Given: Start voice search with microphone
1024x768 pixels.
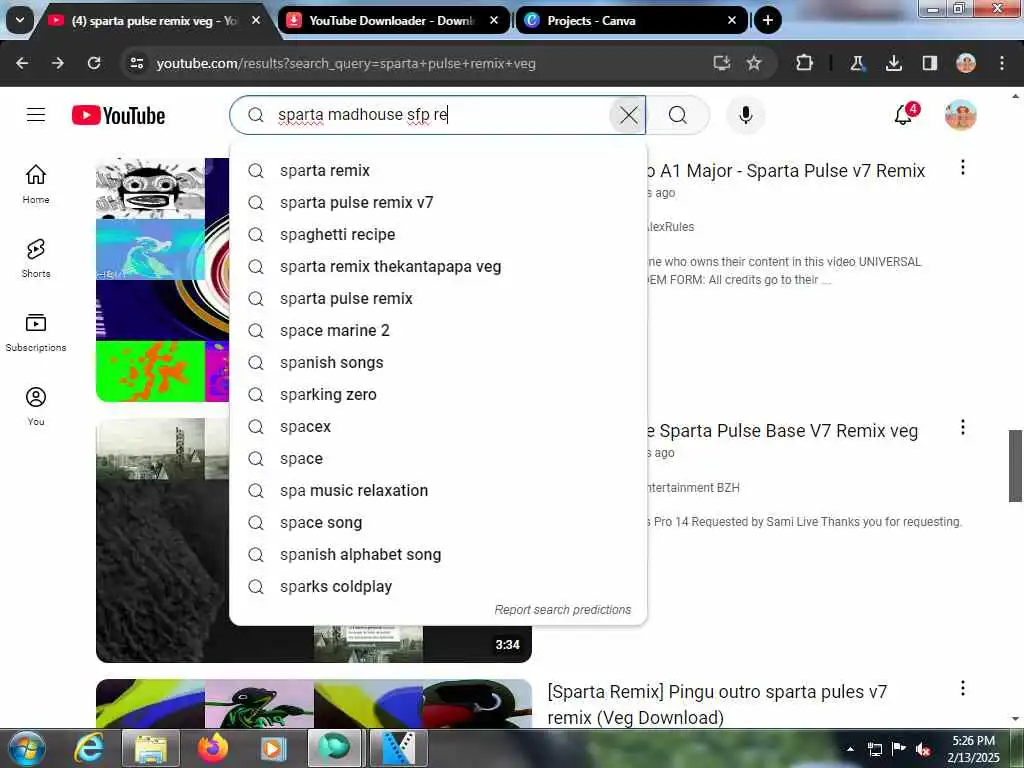Looking at the screenshot, I should coord(745,115).
